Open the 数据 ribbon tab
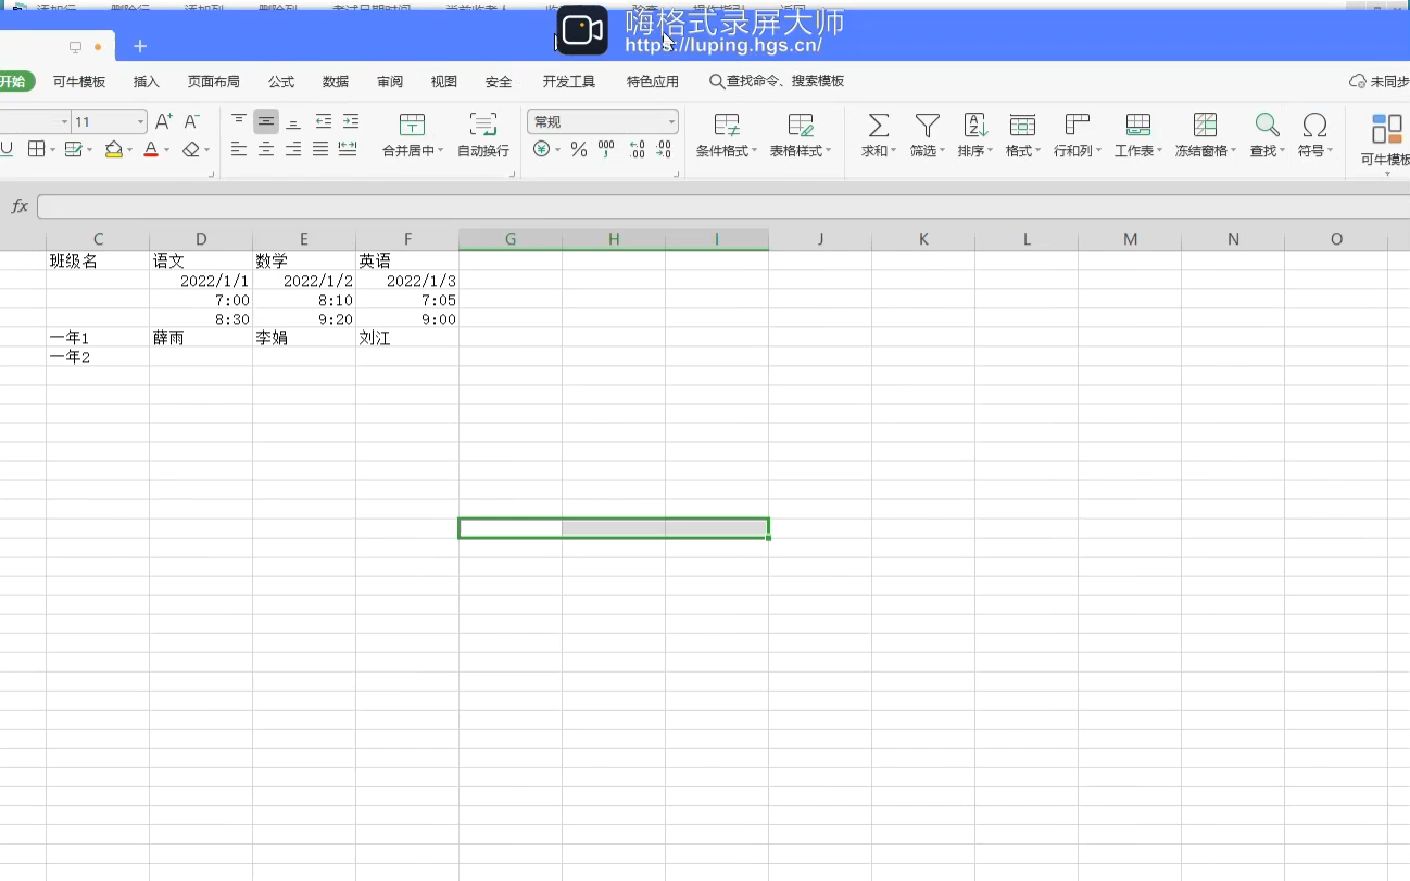Screen dimensions: 1410x881 click(336, 82)
